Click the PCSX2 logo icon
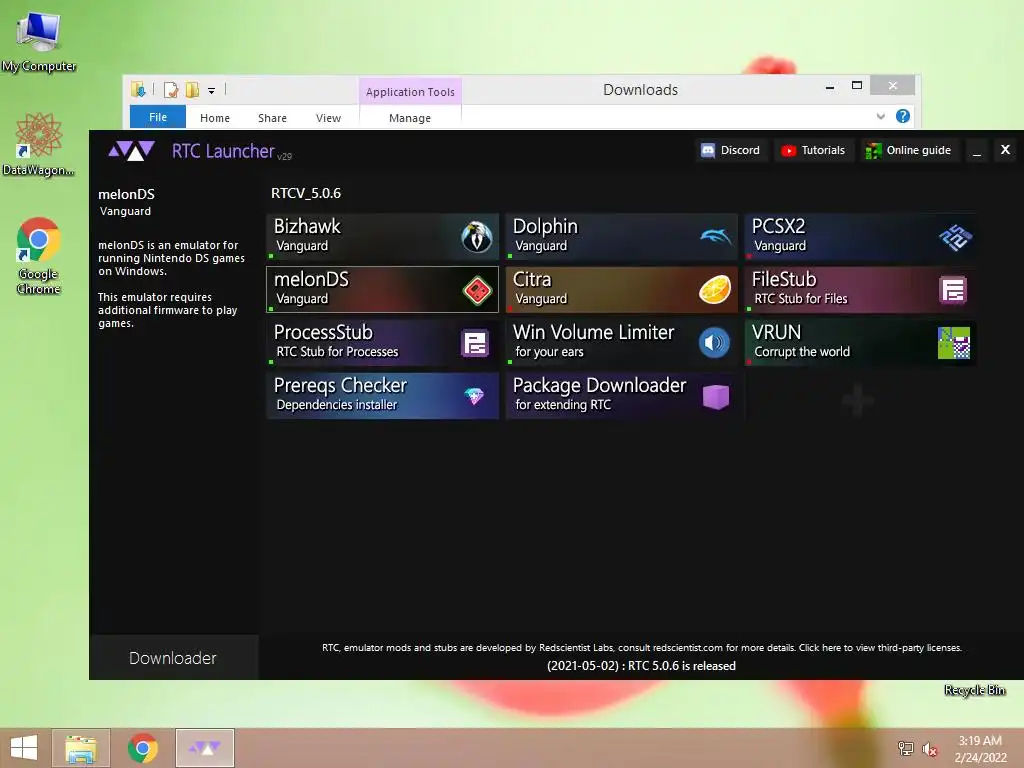 coord(955,237)
